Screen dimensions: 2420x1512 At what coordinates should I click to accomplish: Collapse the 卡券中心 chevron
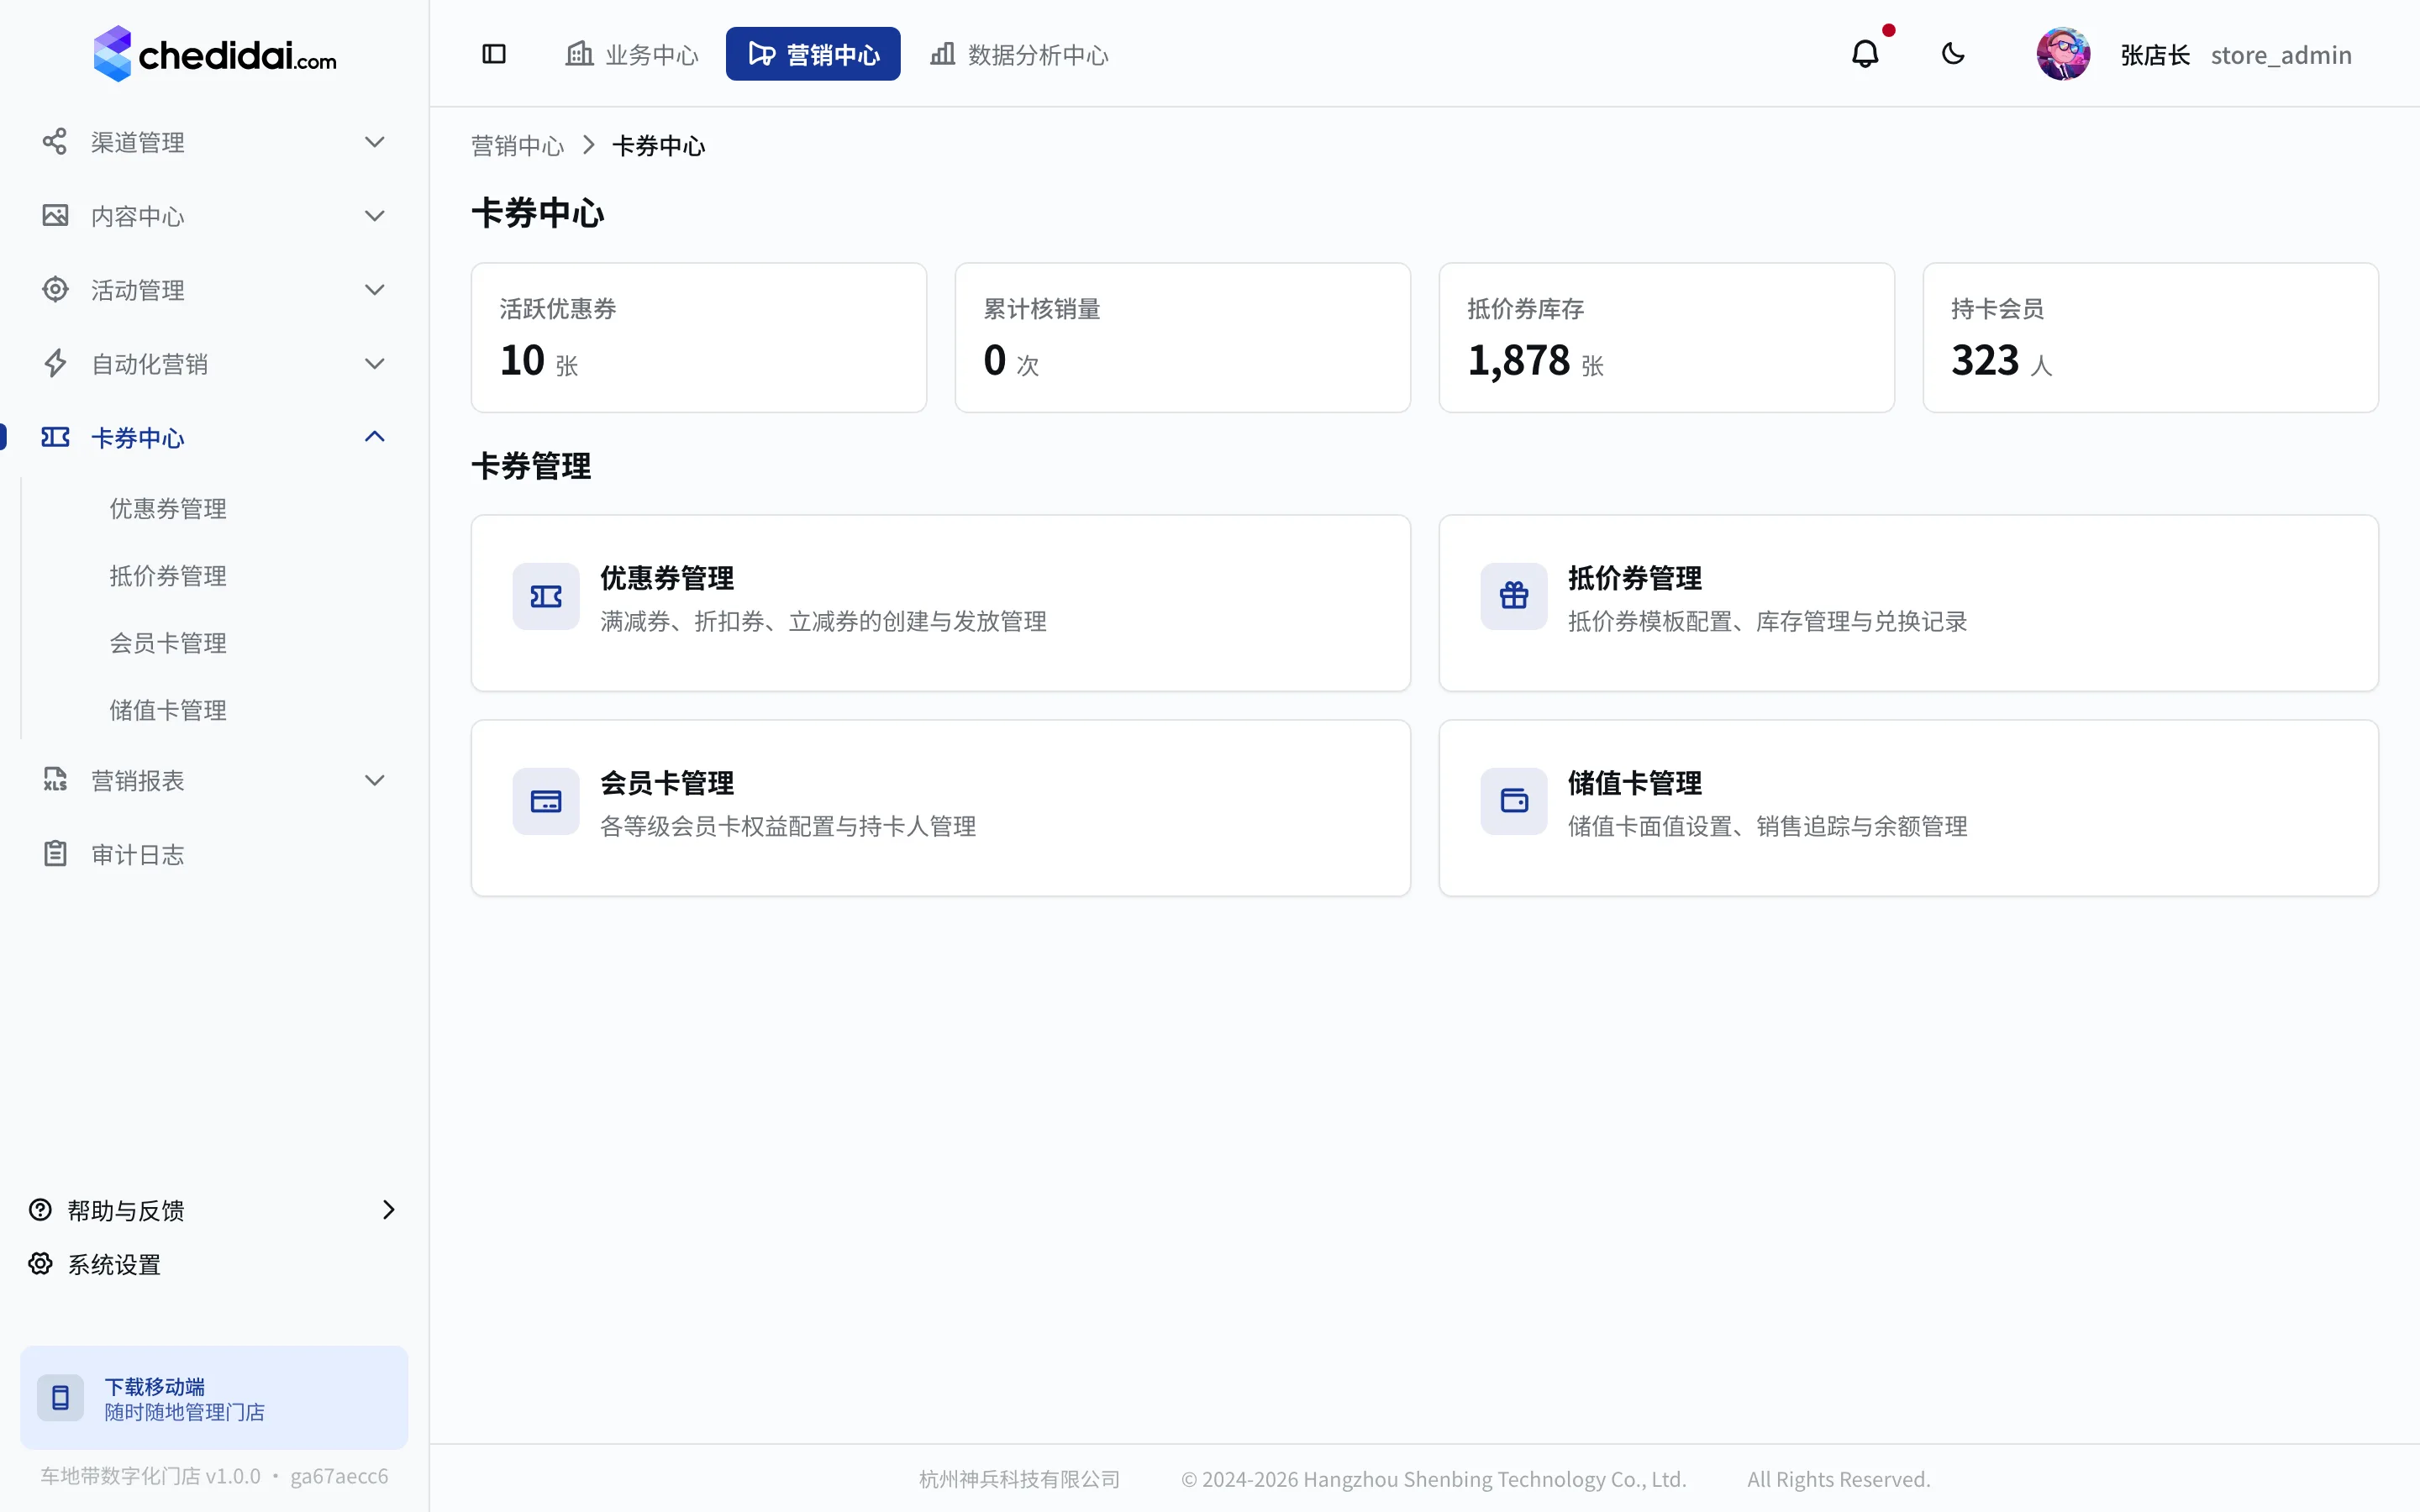(x=375, y=437)
